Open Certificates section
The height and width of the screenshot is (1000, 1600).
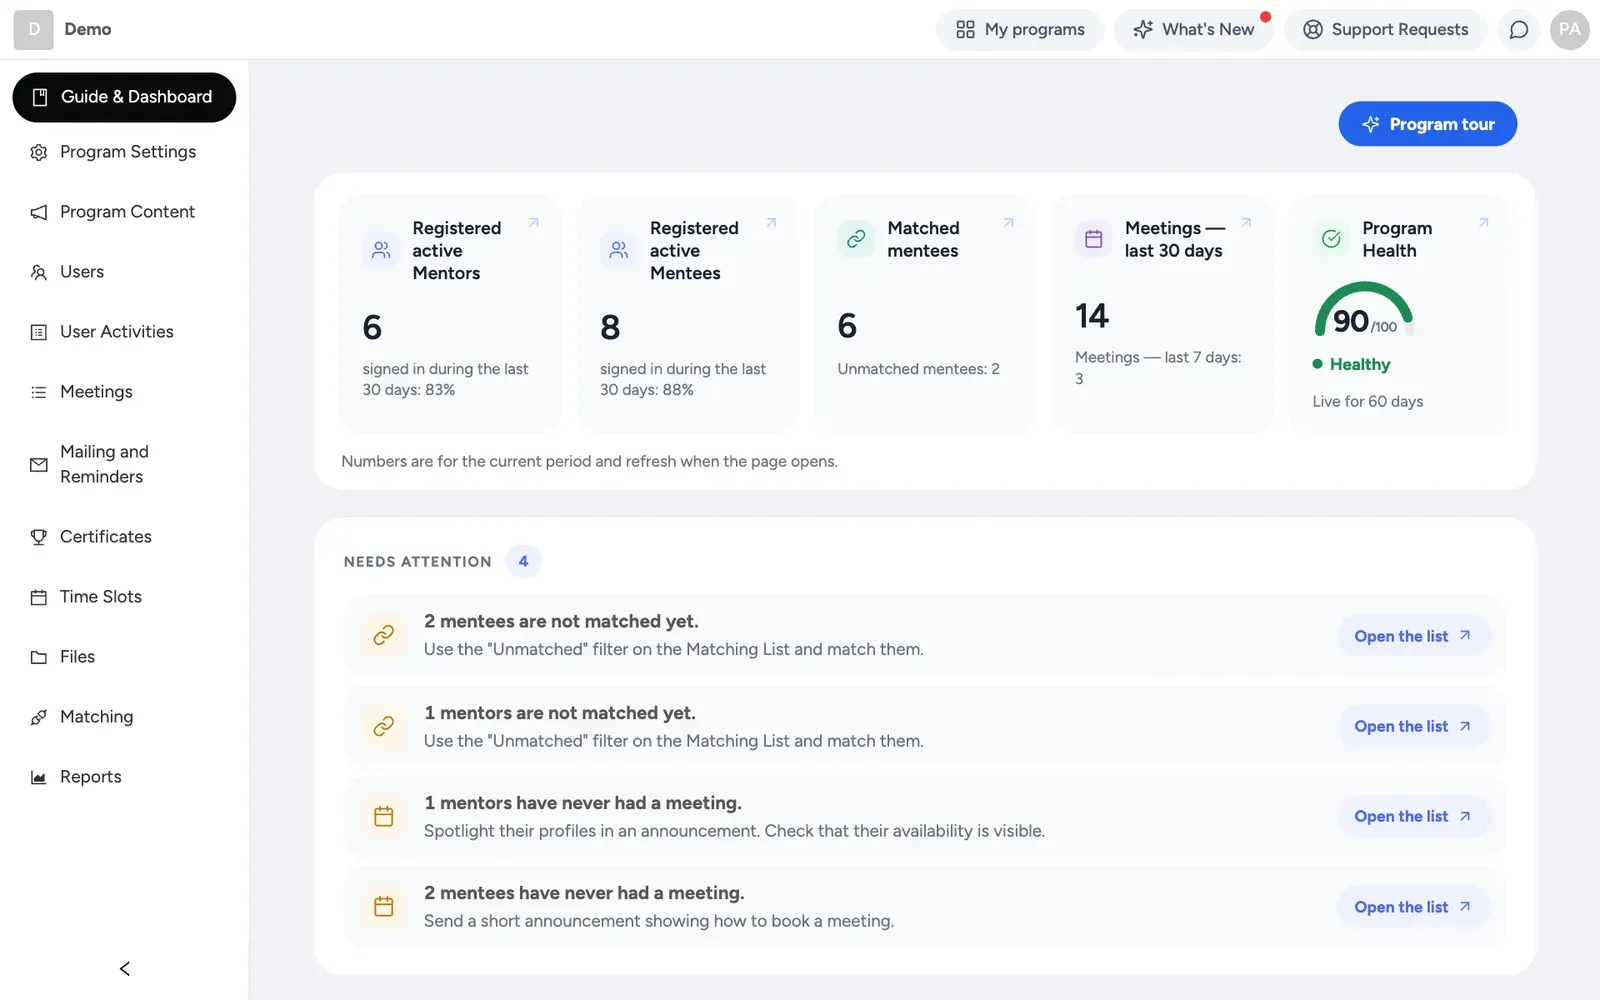pyautogui.click(x=124, y=537)
